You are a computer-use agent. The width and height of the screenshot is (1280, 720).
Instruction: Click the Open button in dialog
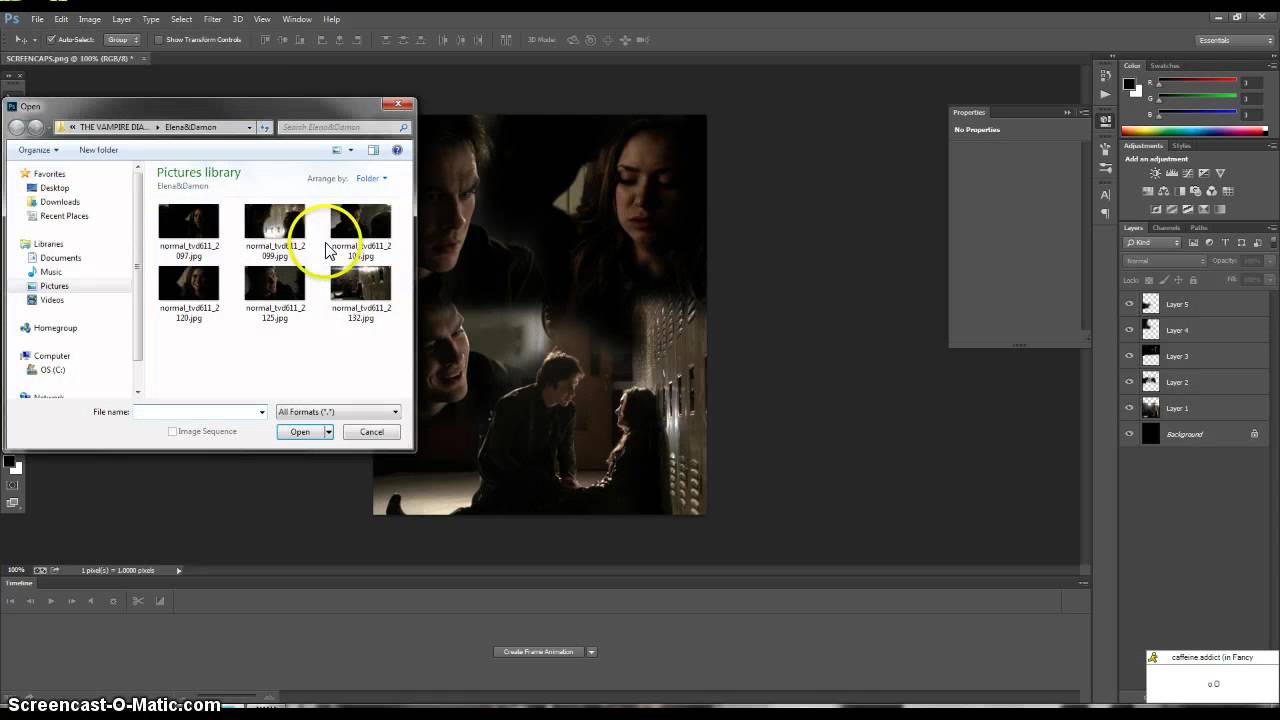tap(300, 432)
